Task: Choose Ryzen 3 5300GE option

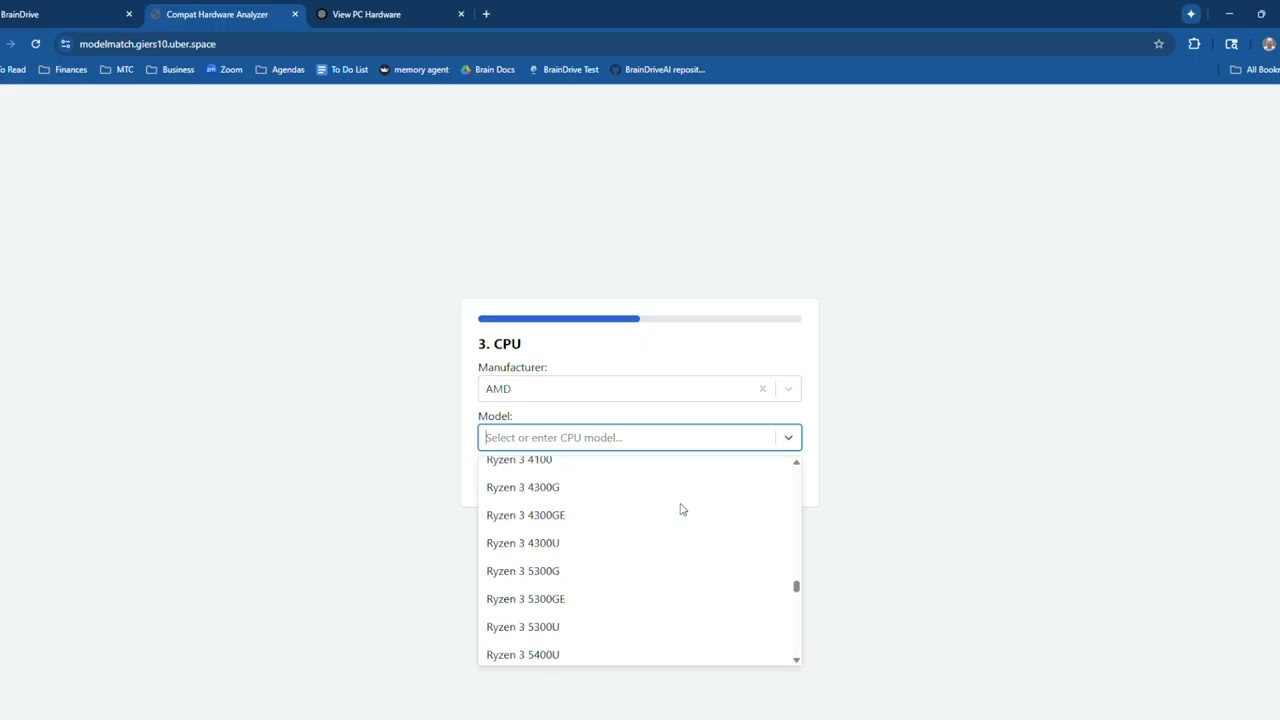Action: [526, 599]
